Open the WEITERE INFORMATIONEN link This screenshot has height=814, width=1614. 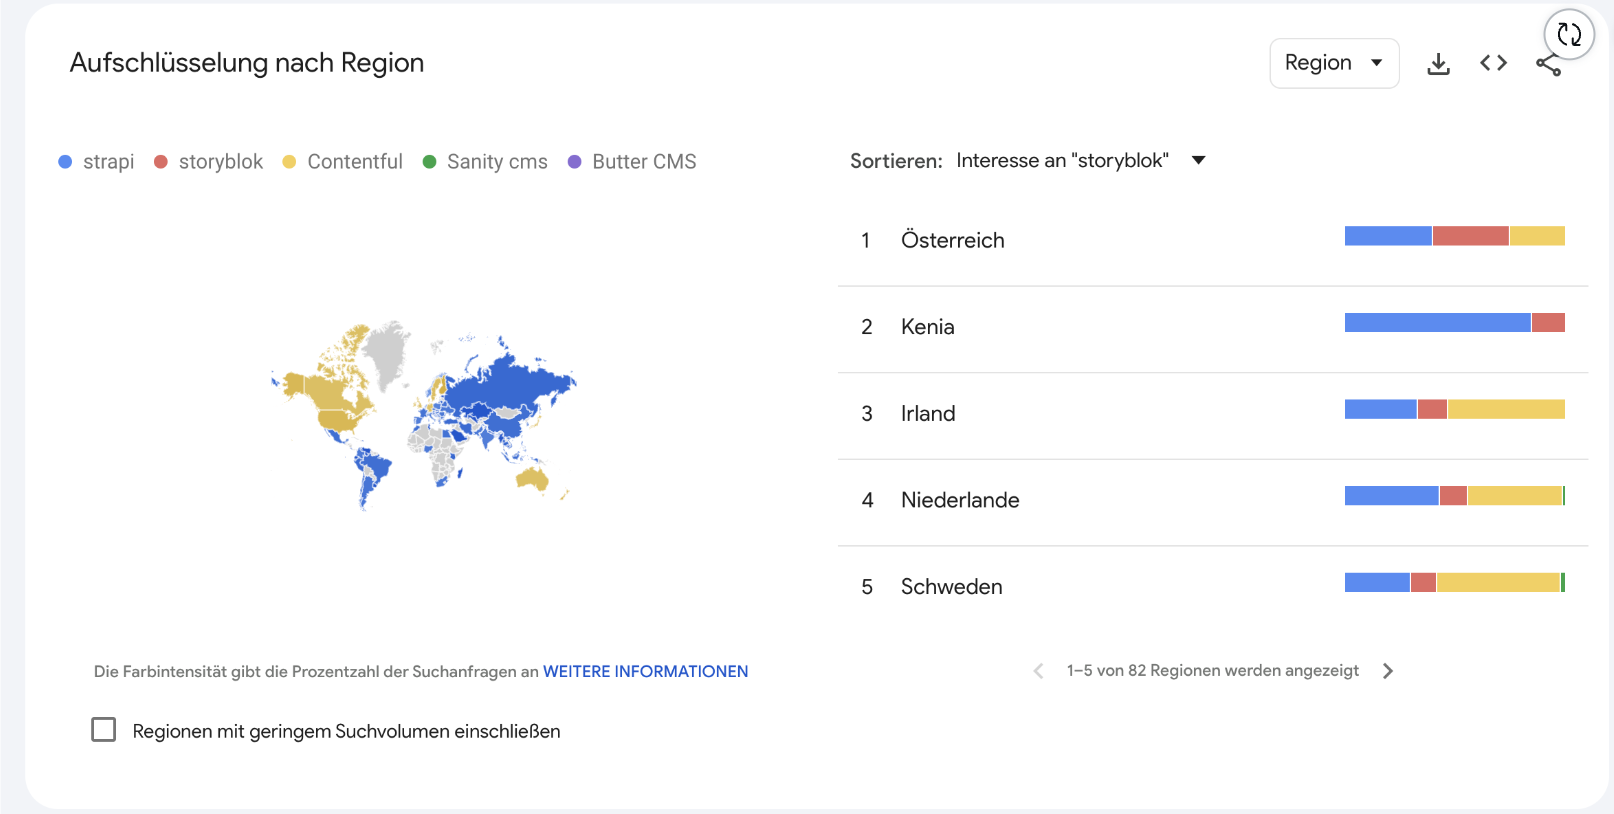645,671
